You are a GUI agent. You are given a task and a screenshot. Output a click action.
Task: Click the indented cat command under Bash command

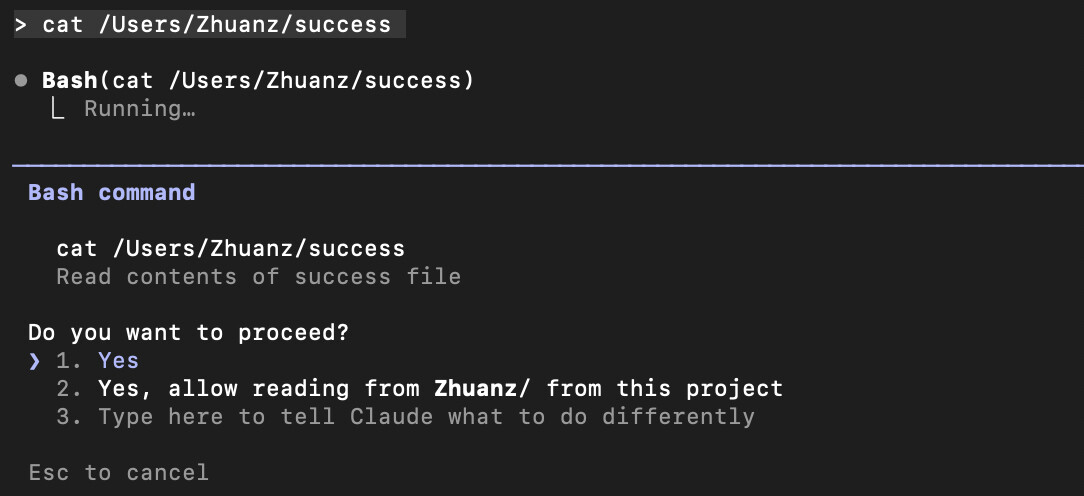click(x=230, y=248)
